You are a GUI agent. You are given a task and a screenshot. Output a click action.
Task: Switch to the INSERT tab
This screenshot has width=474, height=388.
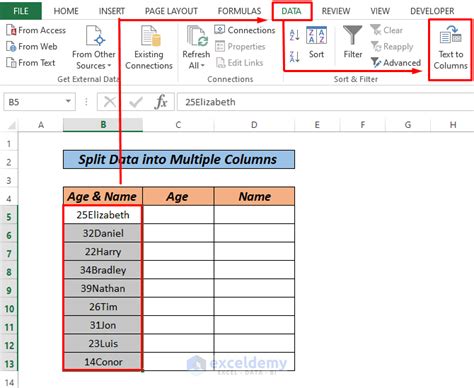point(111,11)
